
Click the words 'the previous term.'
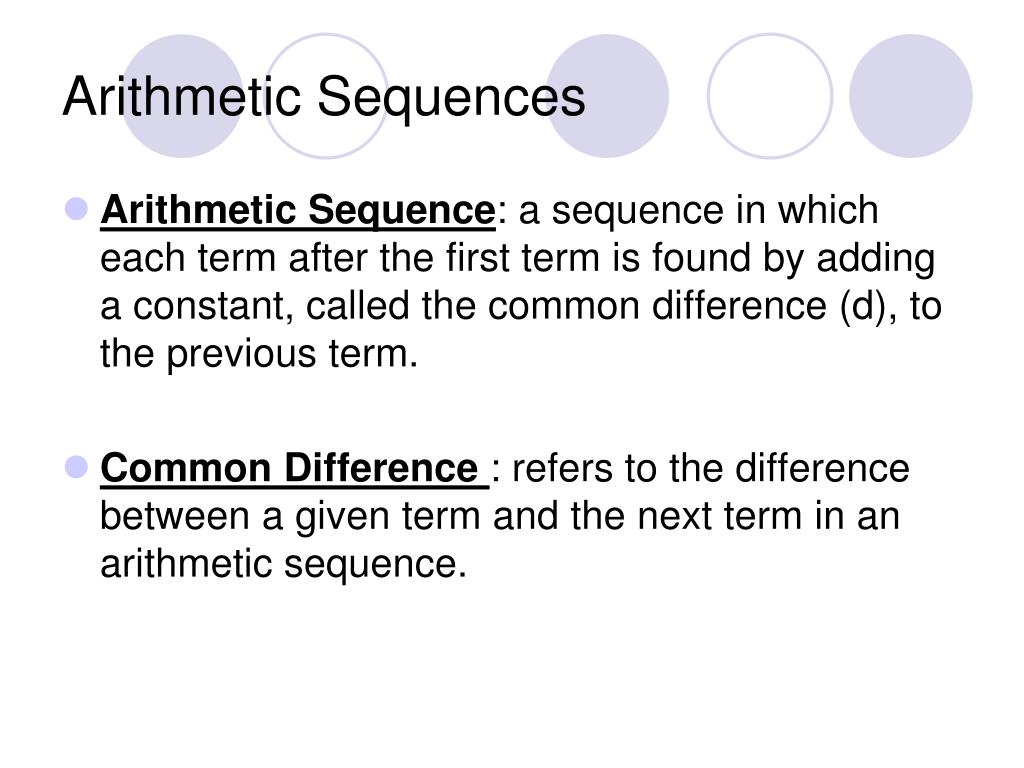click(x=259, y=355)
